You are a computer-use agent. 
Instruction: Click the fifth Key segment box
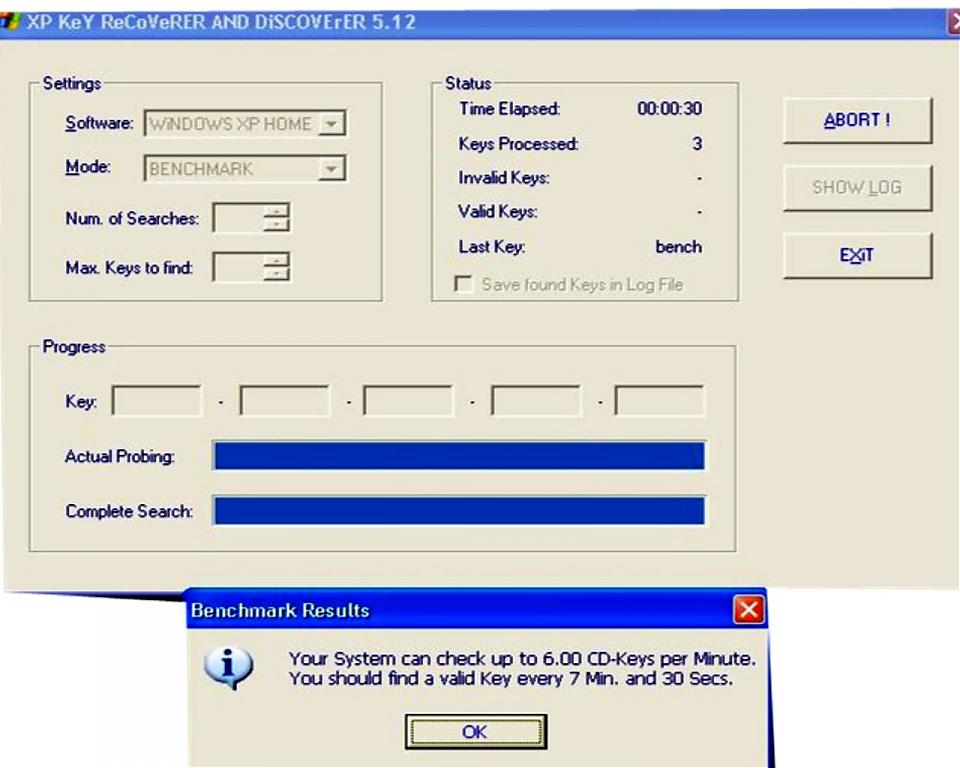click(x=660, y=401)
